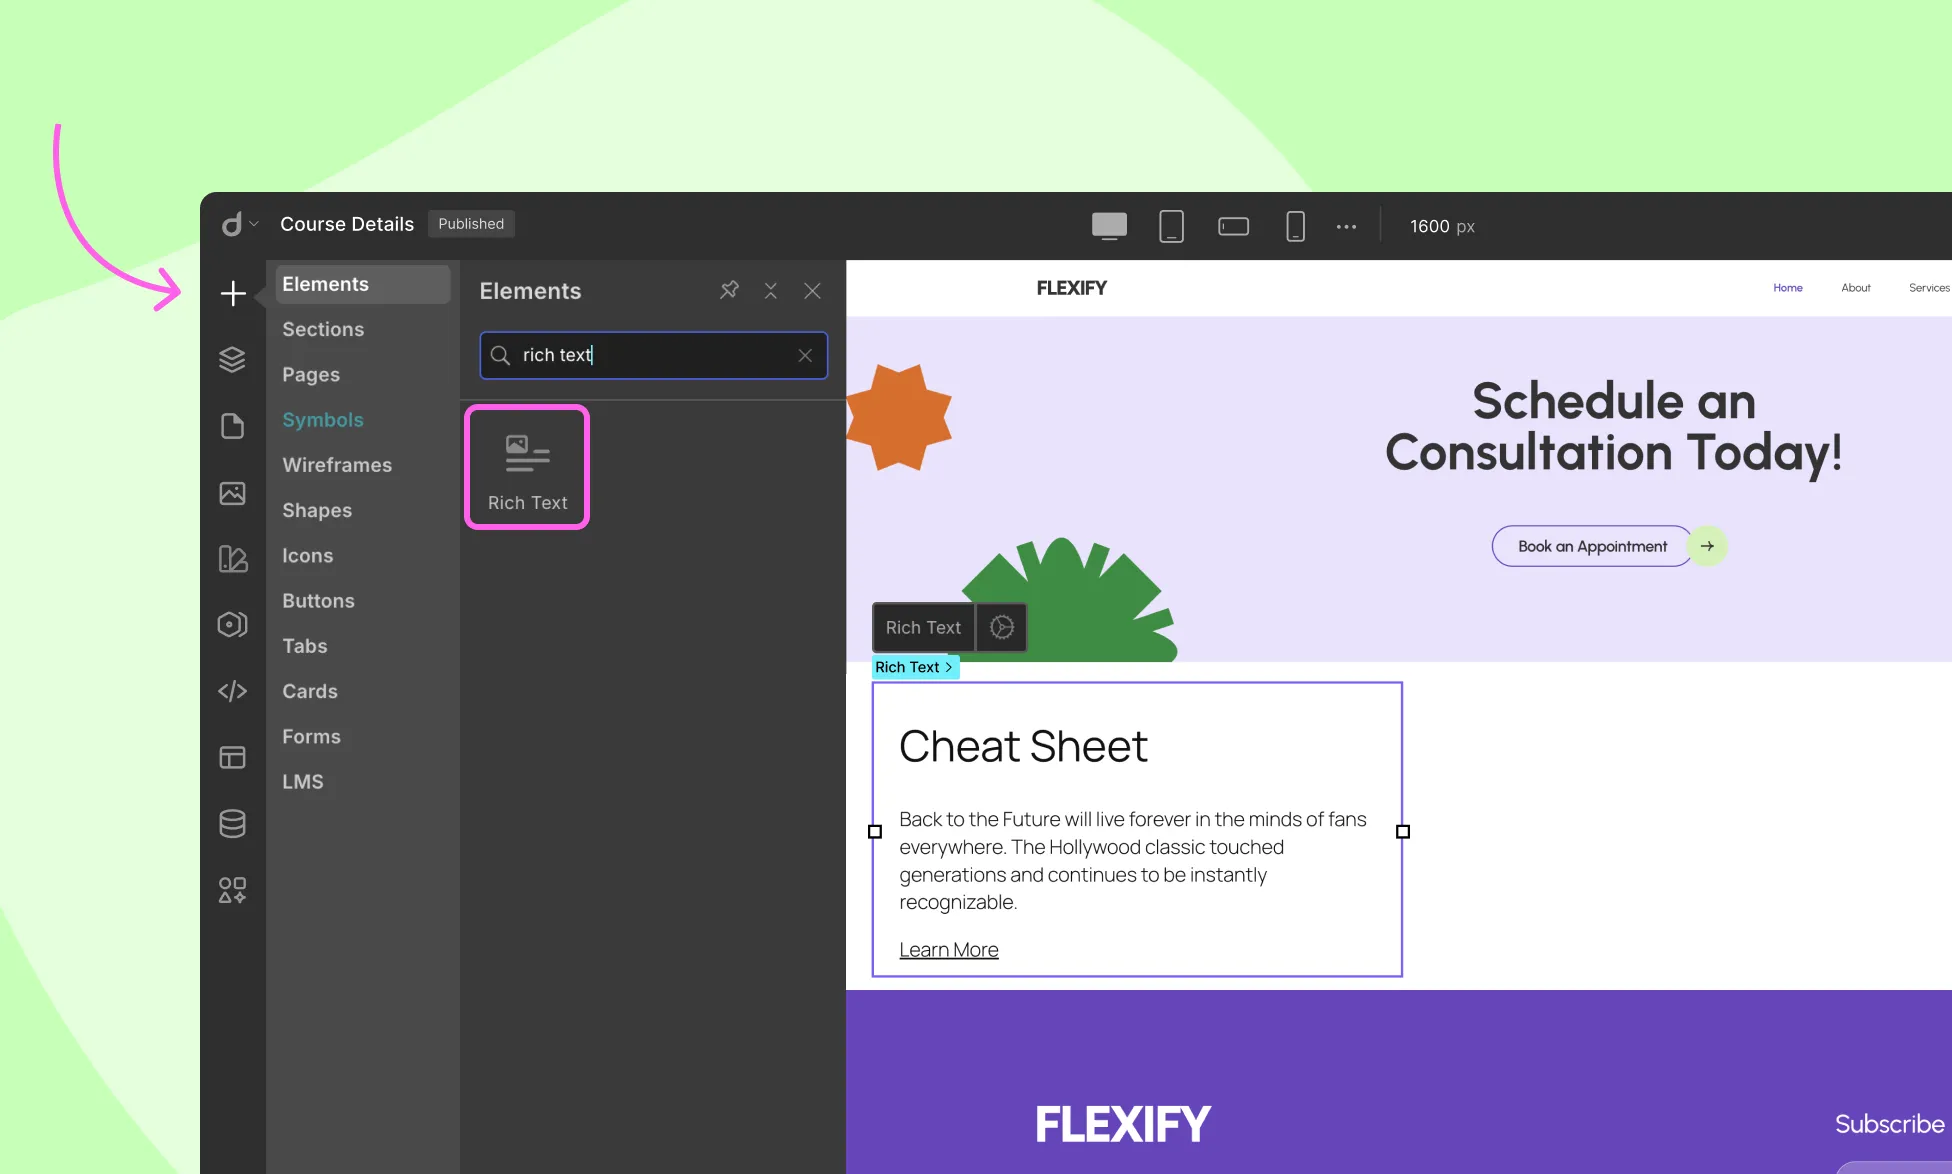Select the landscape mobile breakpoint icon
Image resolution: width=1952 pixels, height=1174 pixels.
point(1233,226)
